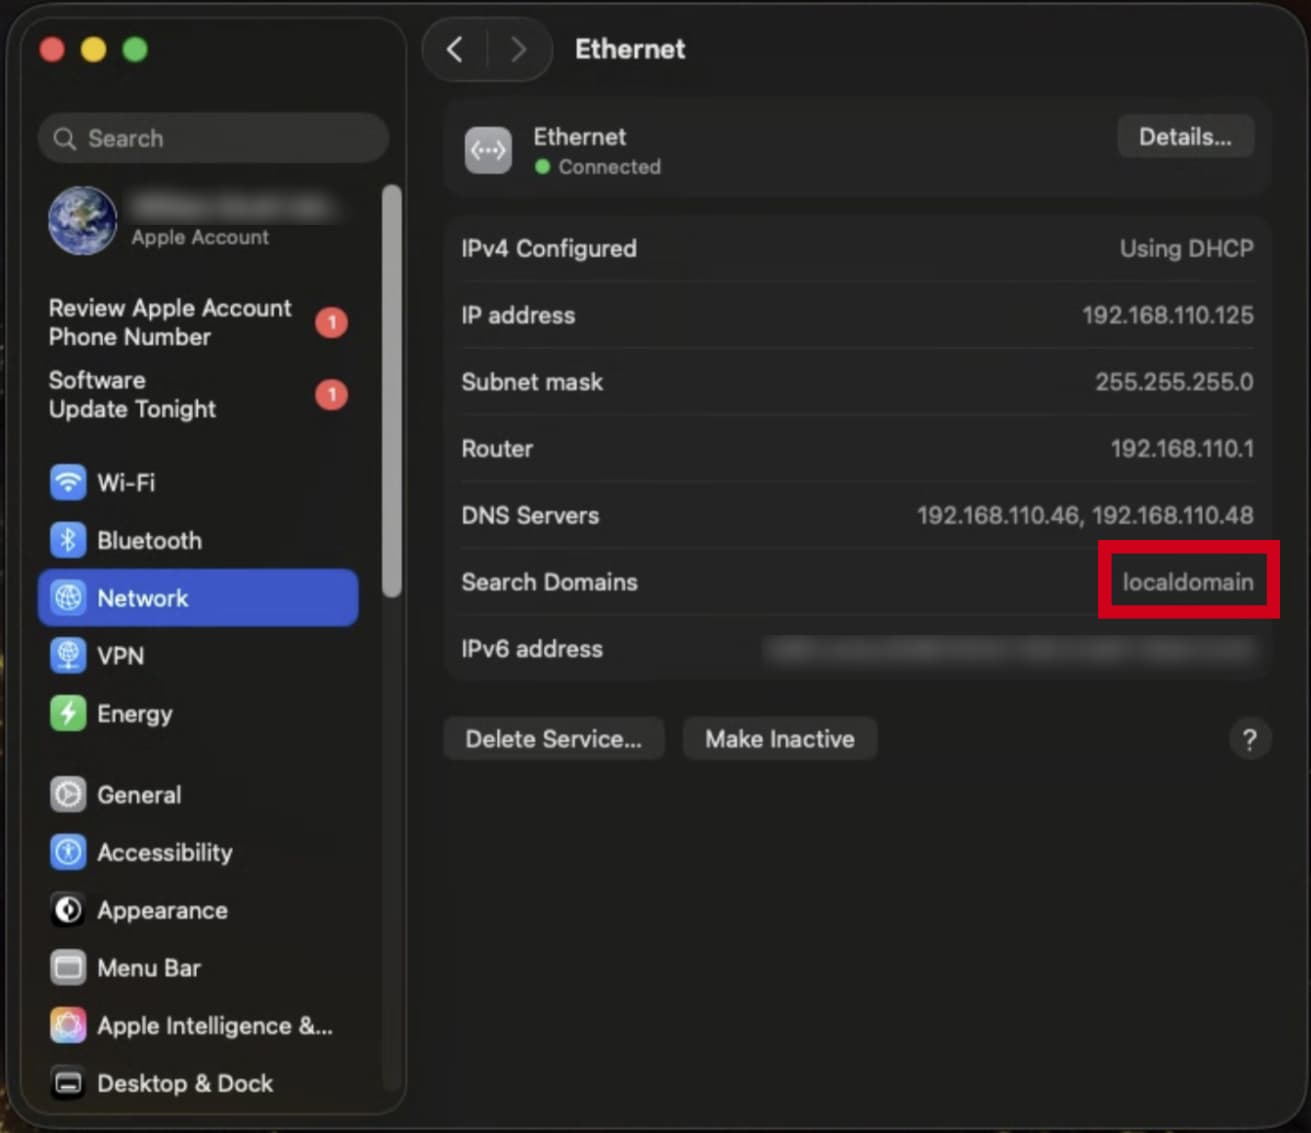
Task: Go to Energy settings
Action: coord(134,714)
